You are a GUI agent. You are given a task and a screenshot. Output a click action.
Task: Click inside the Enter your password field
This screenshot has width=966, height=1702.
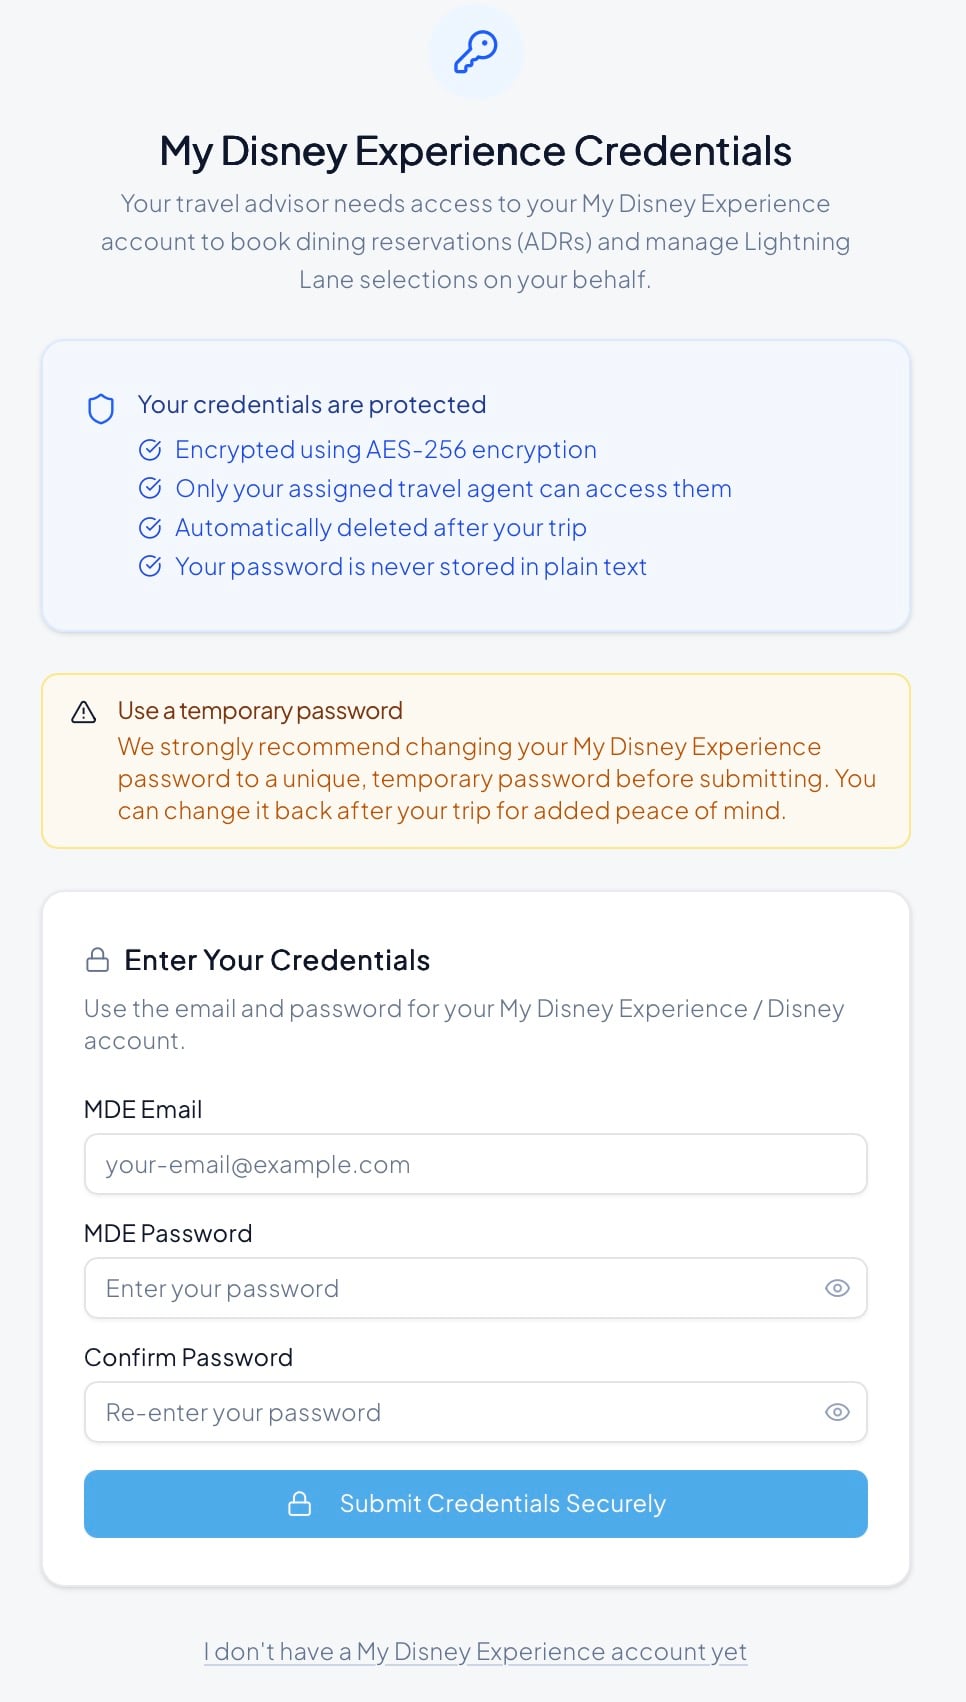pos(450,1288)
